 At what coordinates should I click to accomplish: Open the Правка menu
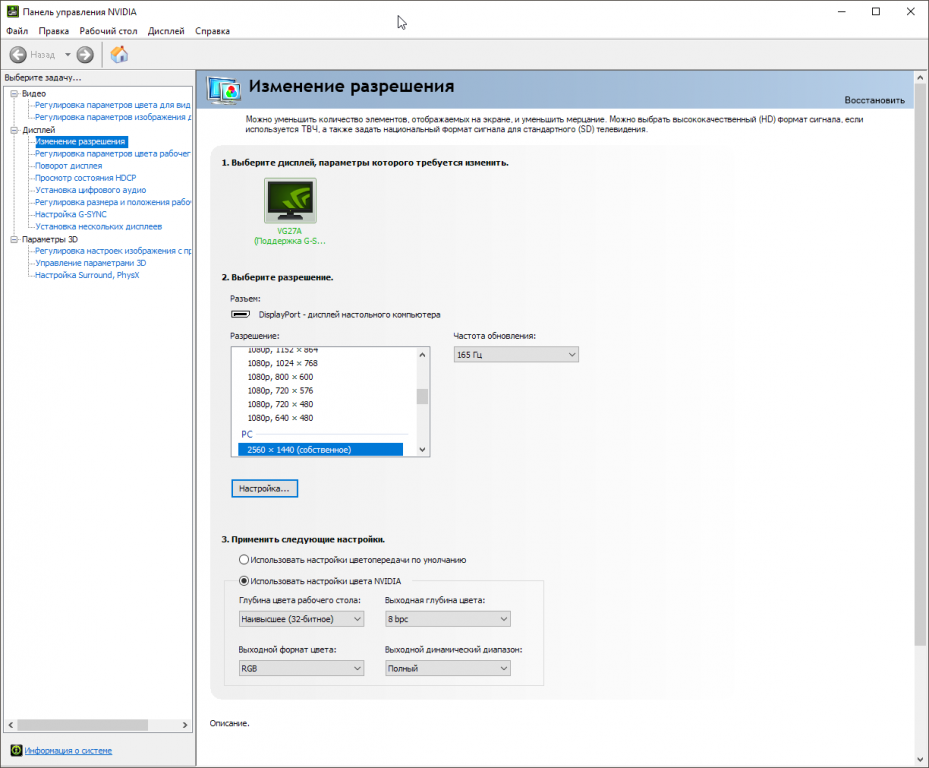point(53,31)
